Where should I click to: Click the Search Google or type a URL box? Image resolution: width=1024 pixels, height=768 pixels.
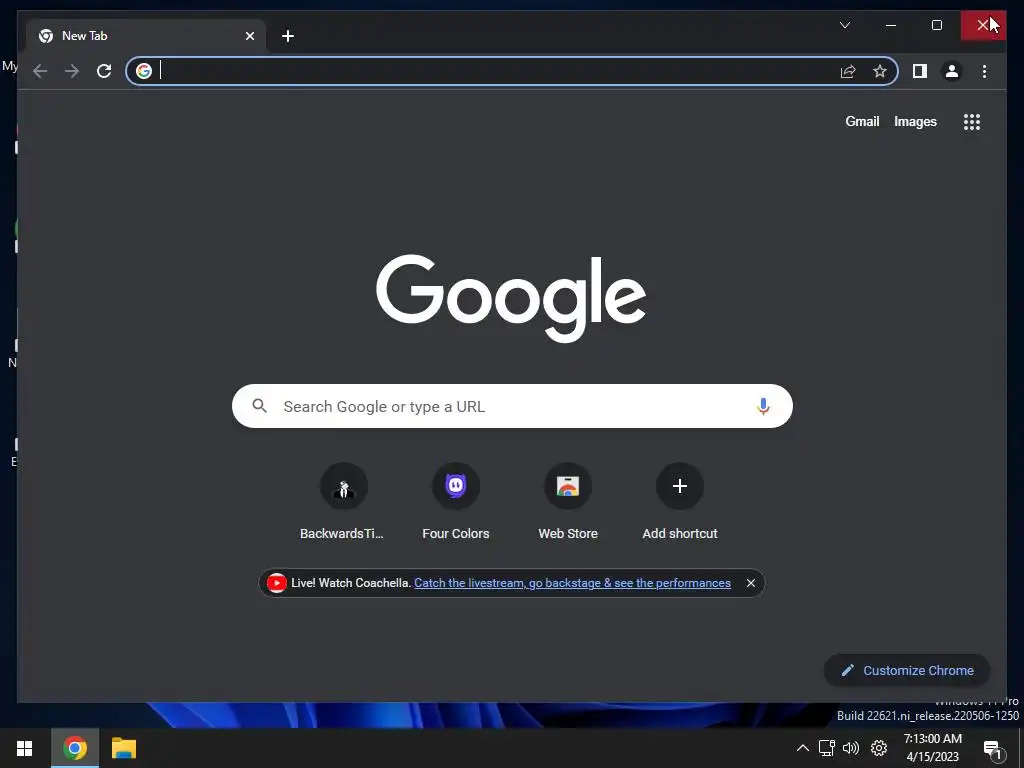512,406
